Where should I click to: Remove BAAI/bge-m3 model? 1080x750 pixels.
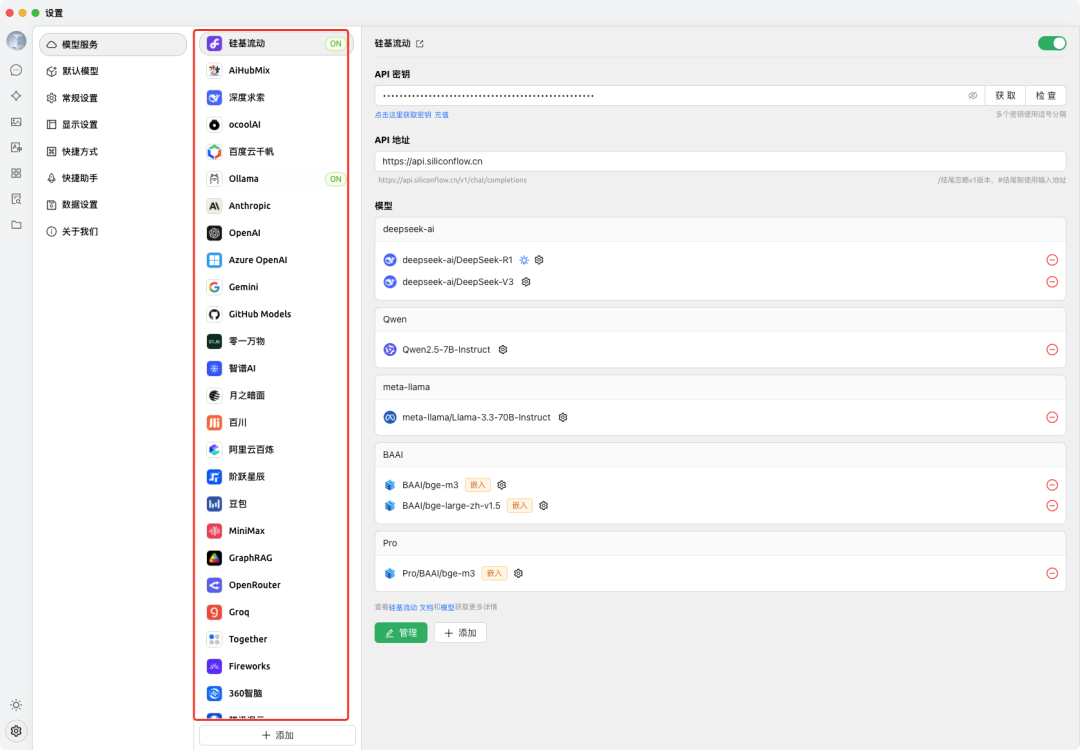pyautogui.click(x=1052, y=485)
